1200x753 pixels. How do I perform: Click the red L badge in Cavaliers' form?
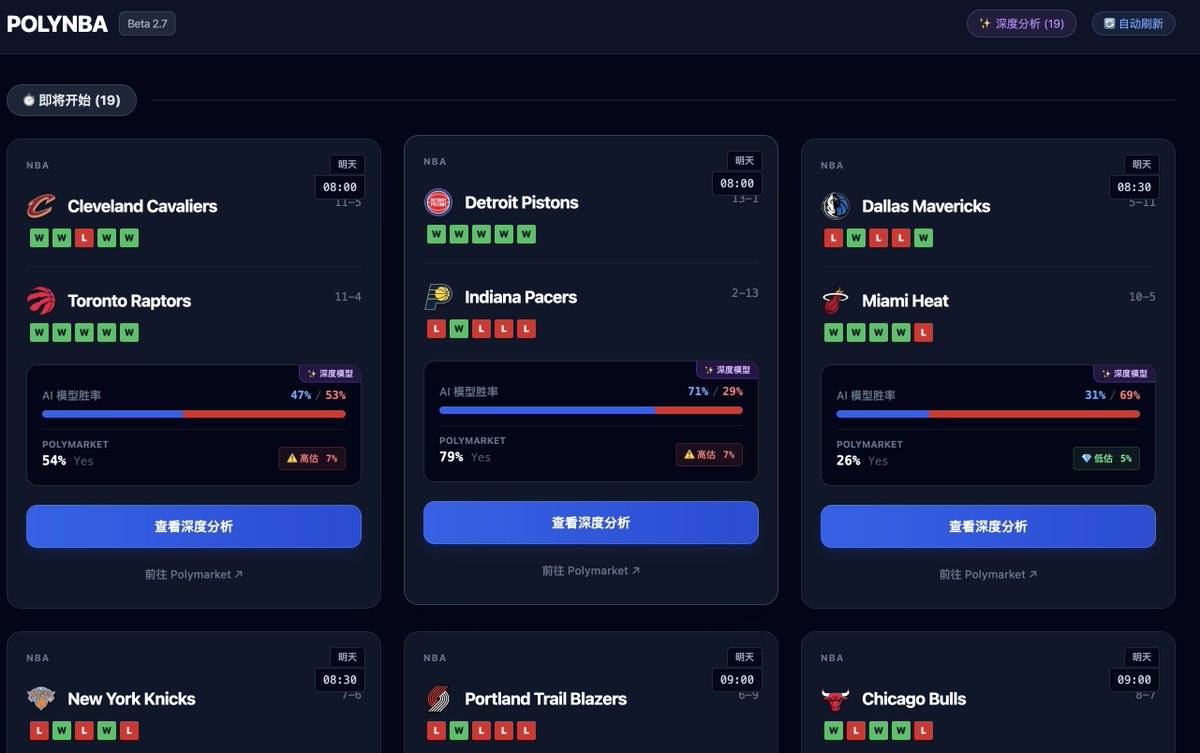(x=84, y=238)
